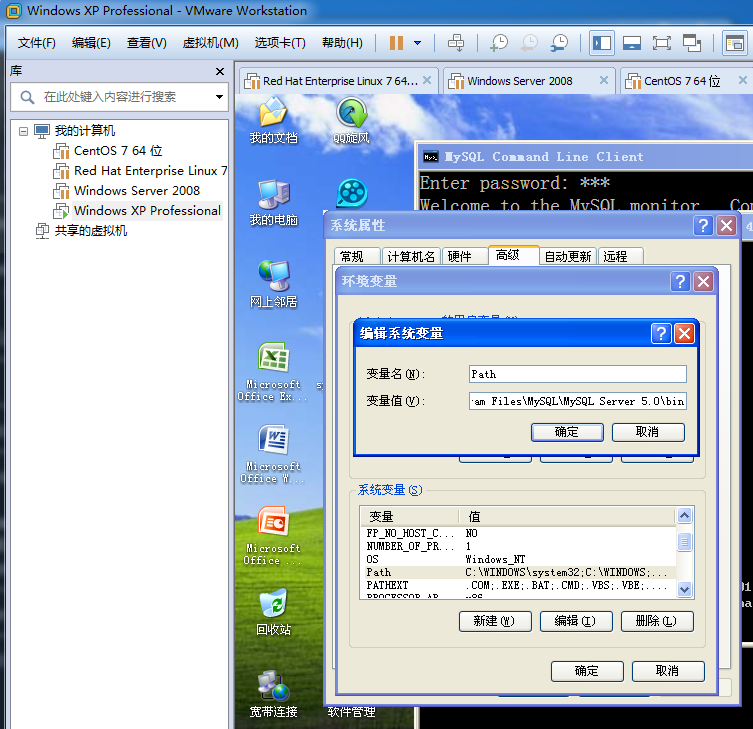Select Windows Server 2008 in library tree
This screenshot has height=729, width=753.
[x=126, y=191]
